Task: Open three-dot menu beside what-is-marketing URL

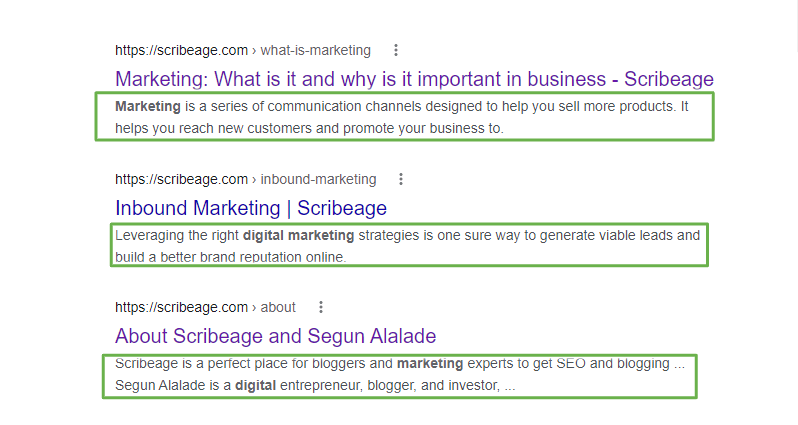Action: pyautogui.click(x=395, y=50)
